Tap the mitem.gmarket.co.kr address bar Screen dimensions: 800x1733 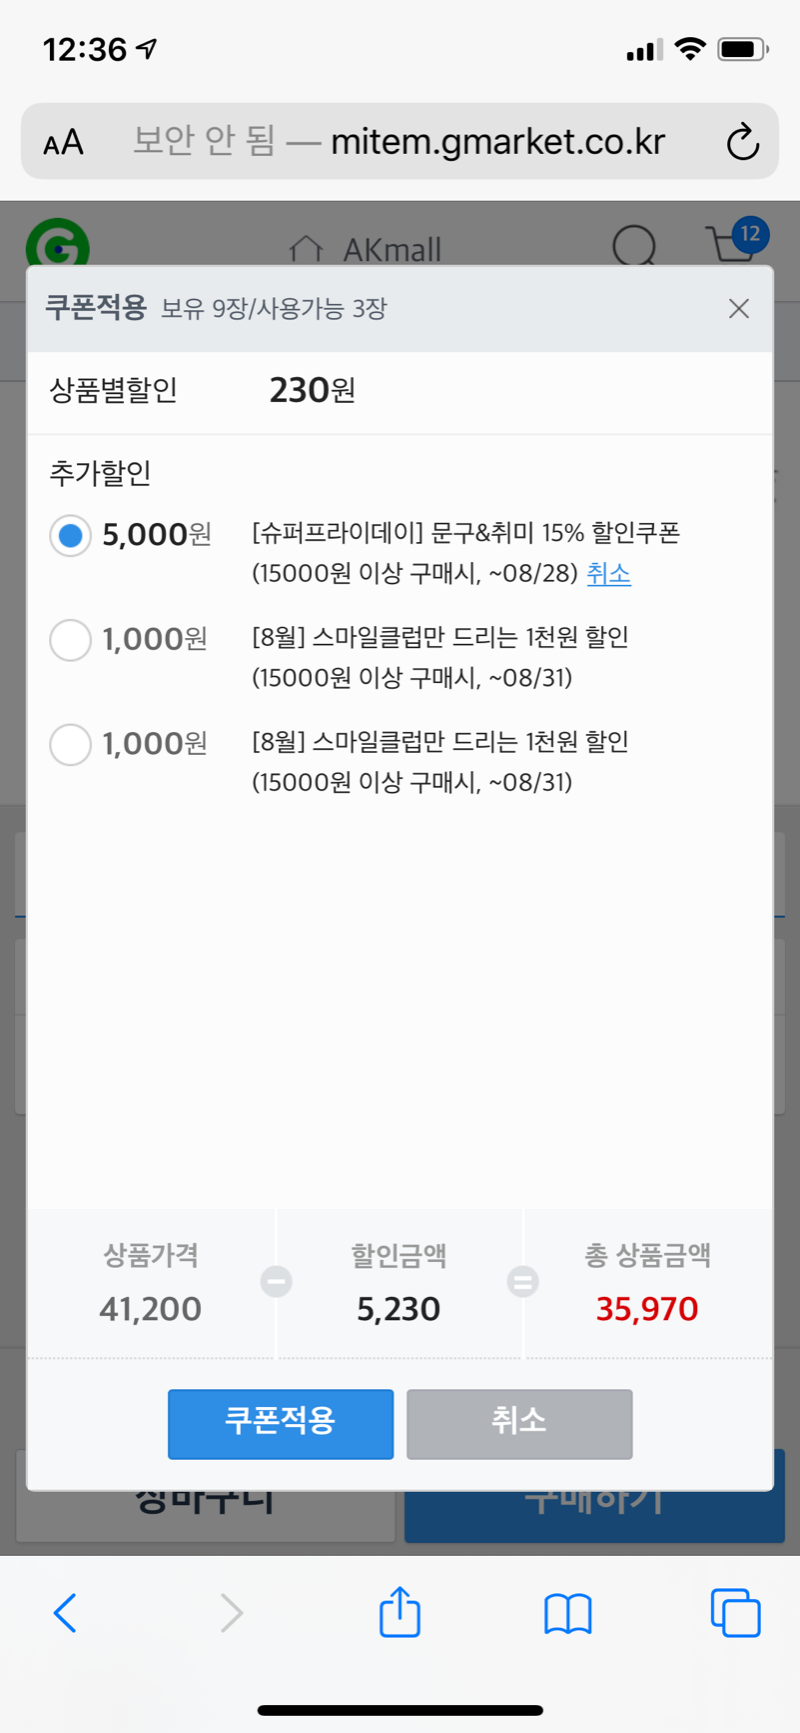(400, 141)
